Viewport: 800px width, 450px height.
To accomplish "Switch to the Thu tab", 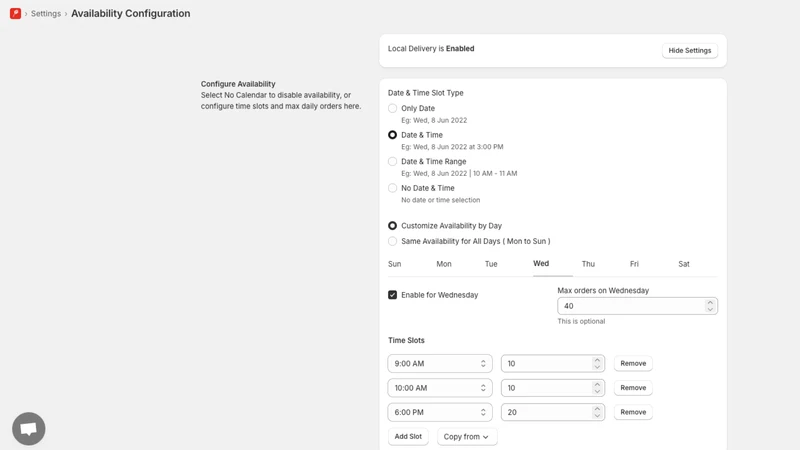I will click(x=588, y=264).
